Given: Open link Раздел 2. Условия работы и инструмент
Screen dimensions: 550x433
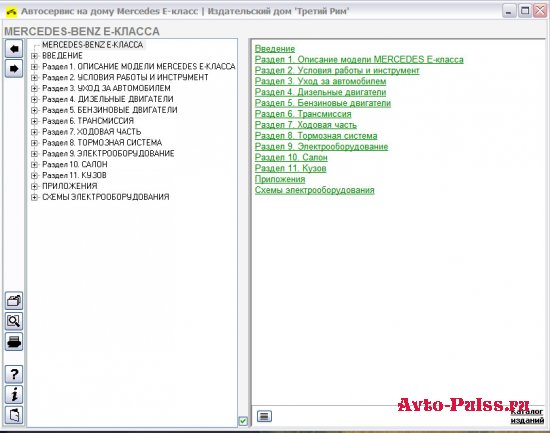Looking at the screenshot, I should (x=337, y=71).
